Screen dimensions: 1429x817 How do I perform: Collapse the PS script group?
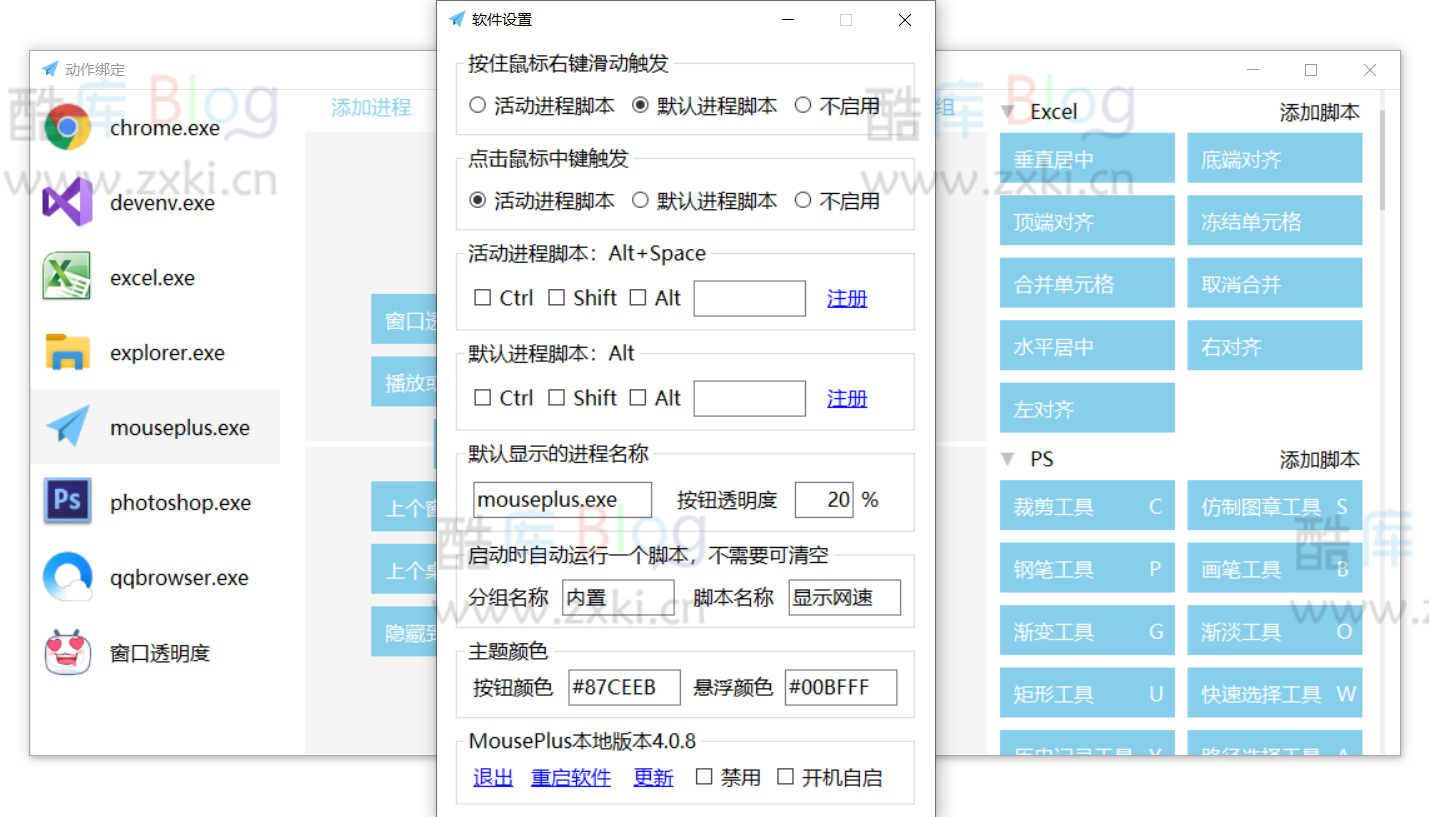1007,459
